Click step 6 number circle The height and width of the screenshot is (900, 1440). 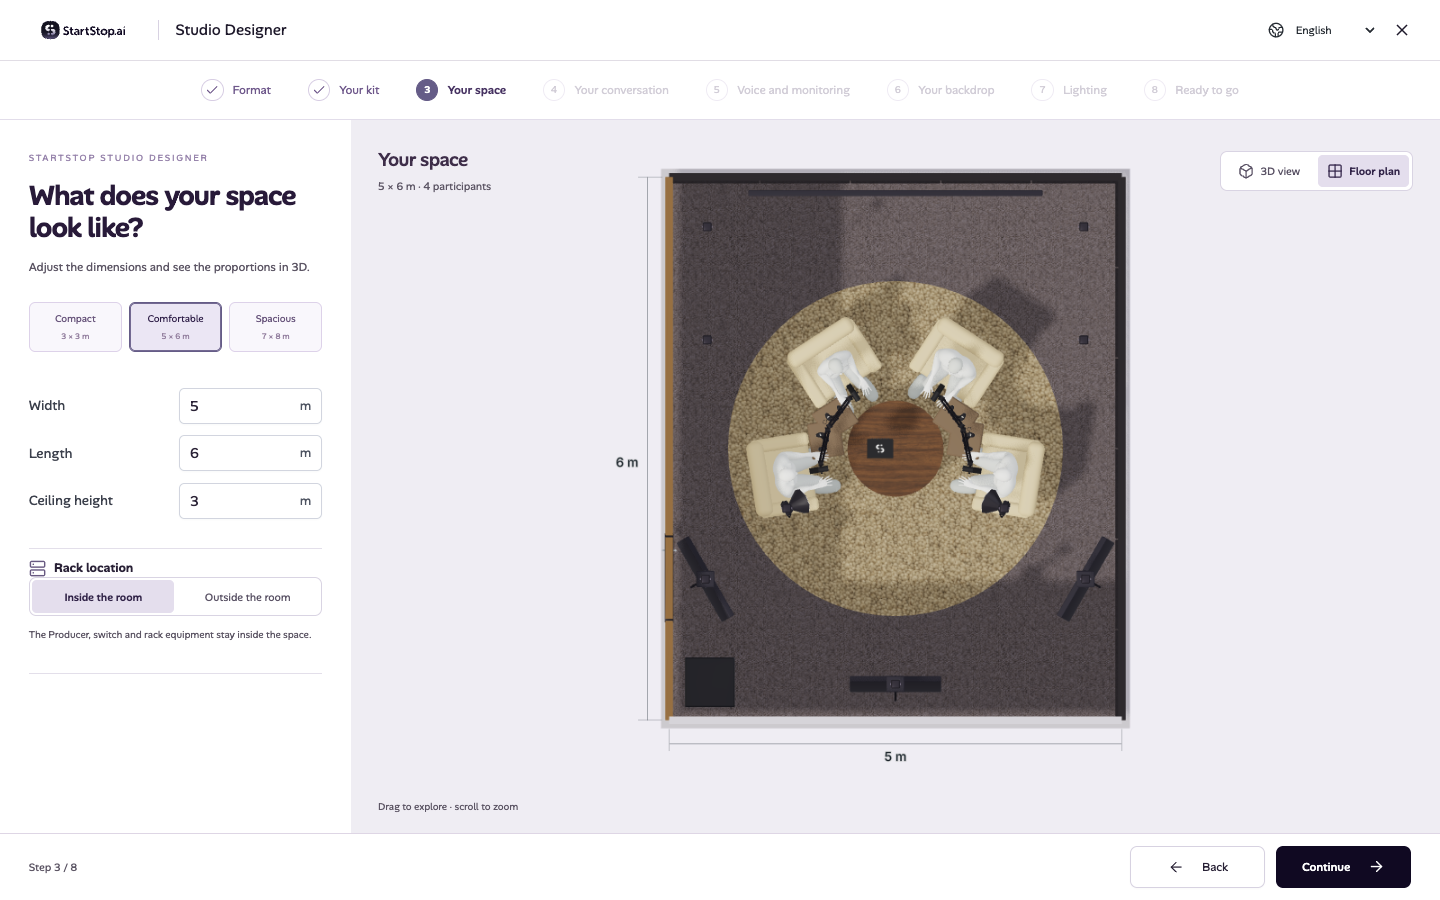[x=898, y=90]
